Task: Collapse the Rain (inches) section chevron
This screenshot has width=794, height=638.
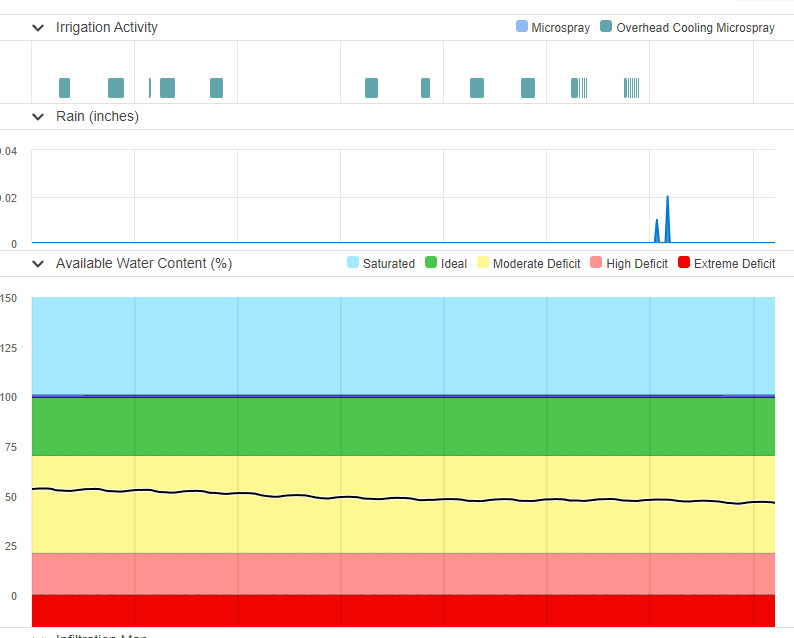Action: tap(38, 116)
